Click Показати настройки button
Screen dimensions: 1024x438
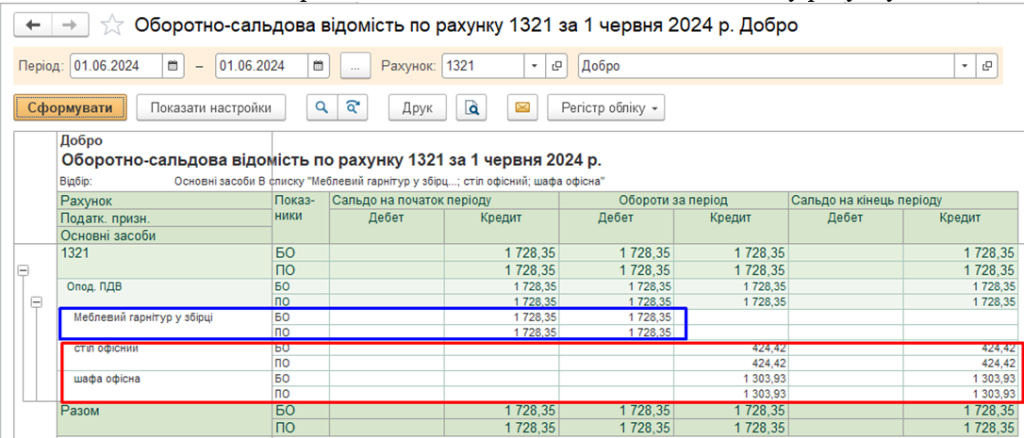210,106
